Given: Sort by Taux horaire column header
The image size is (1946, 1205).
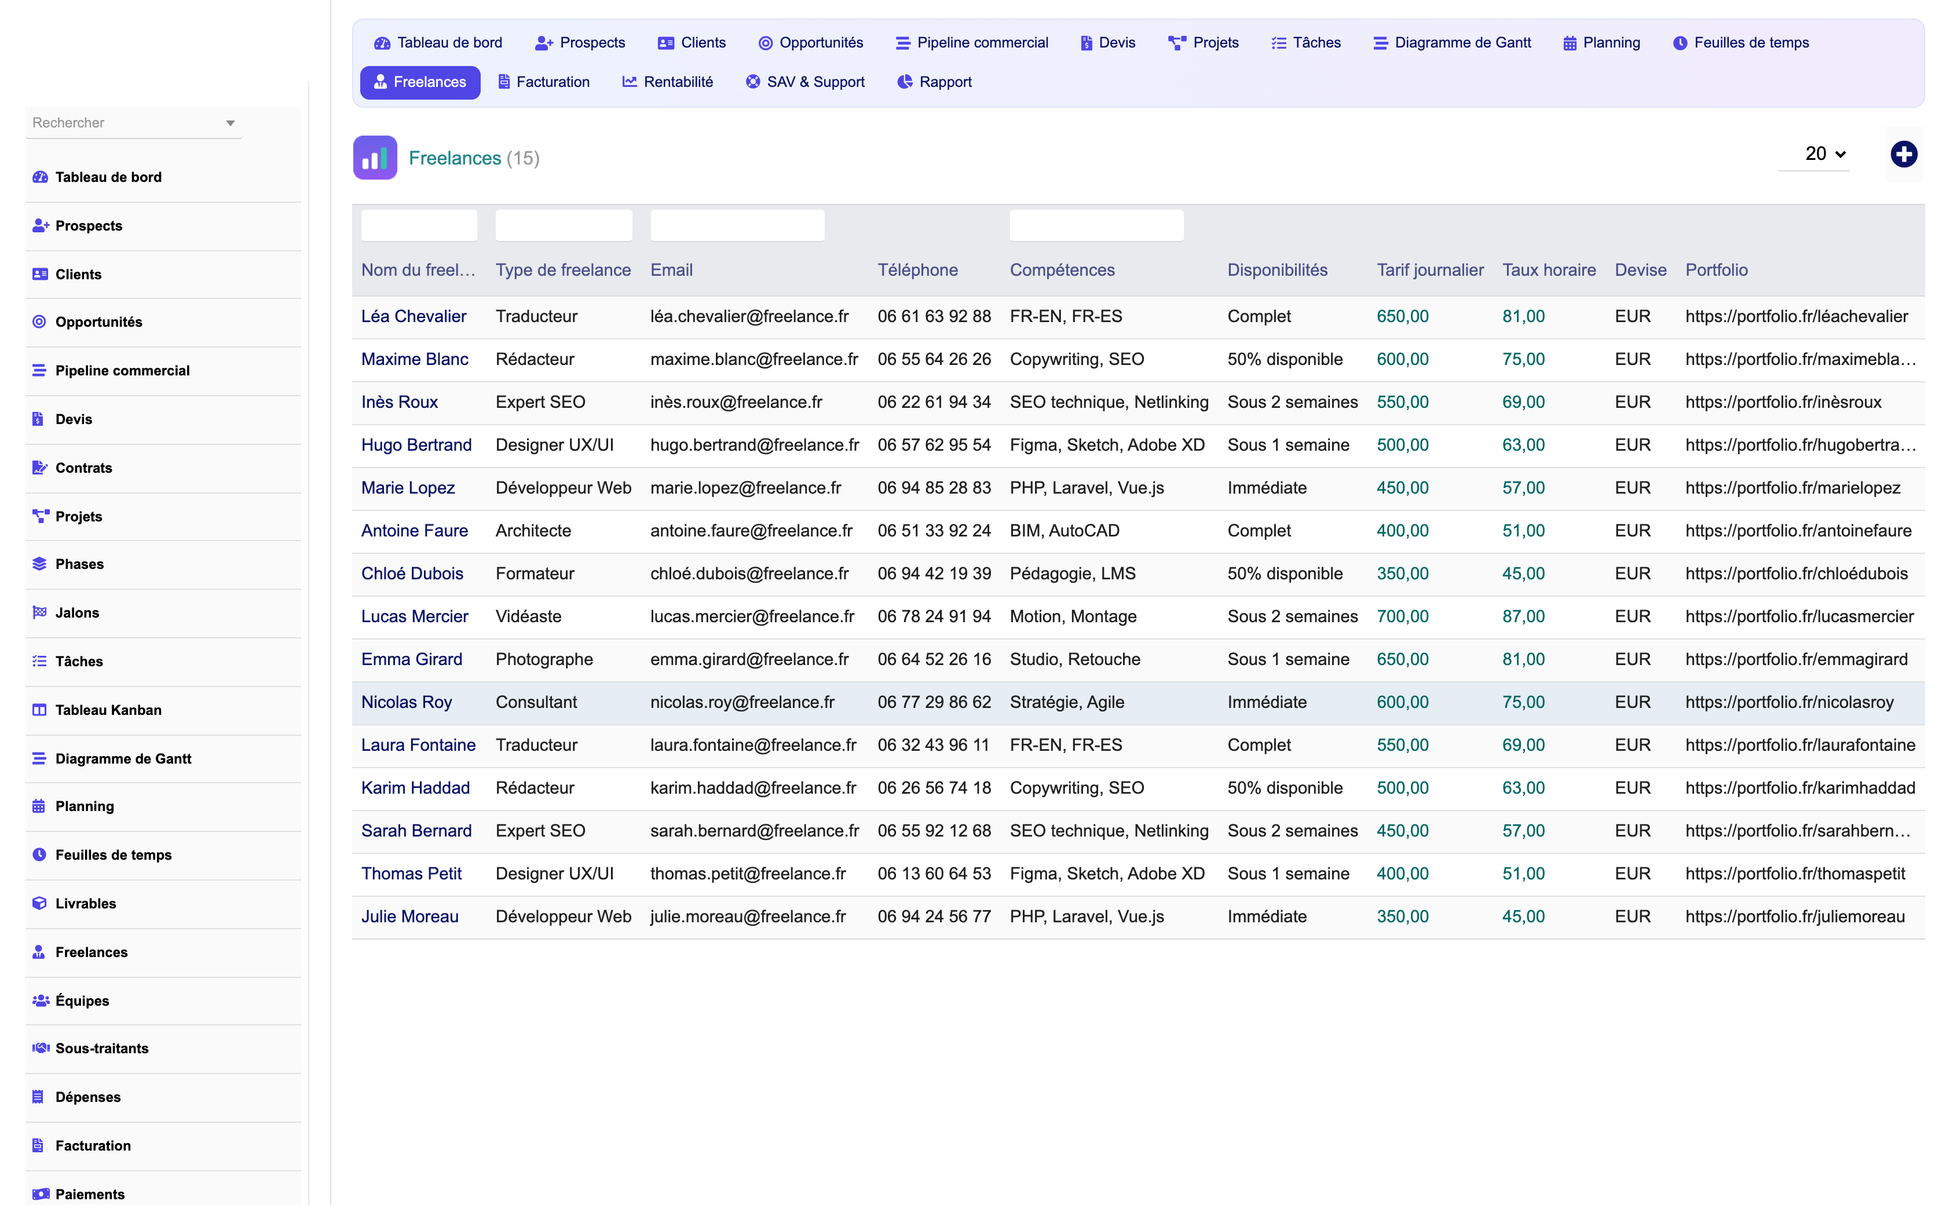Looking at the screenshot, I should [x=1549, y=270].
